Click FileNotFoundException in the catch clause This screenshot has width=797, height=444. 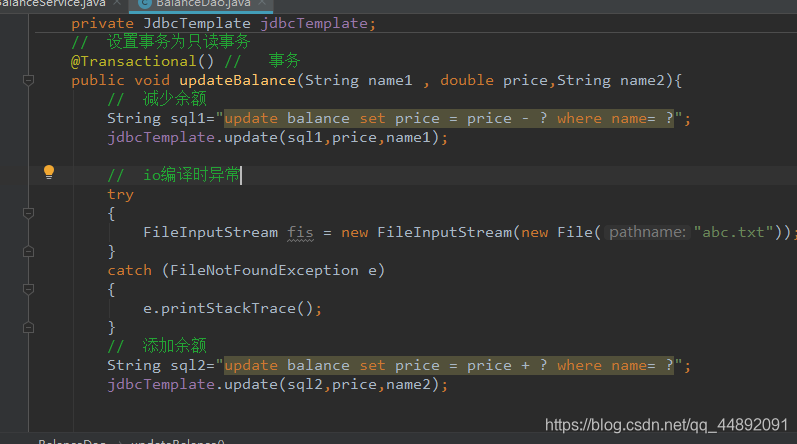click(x=264, y=270)
